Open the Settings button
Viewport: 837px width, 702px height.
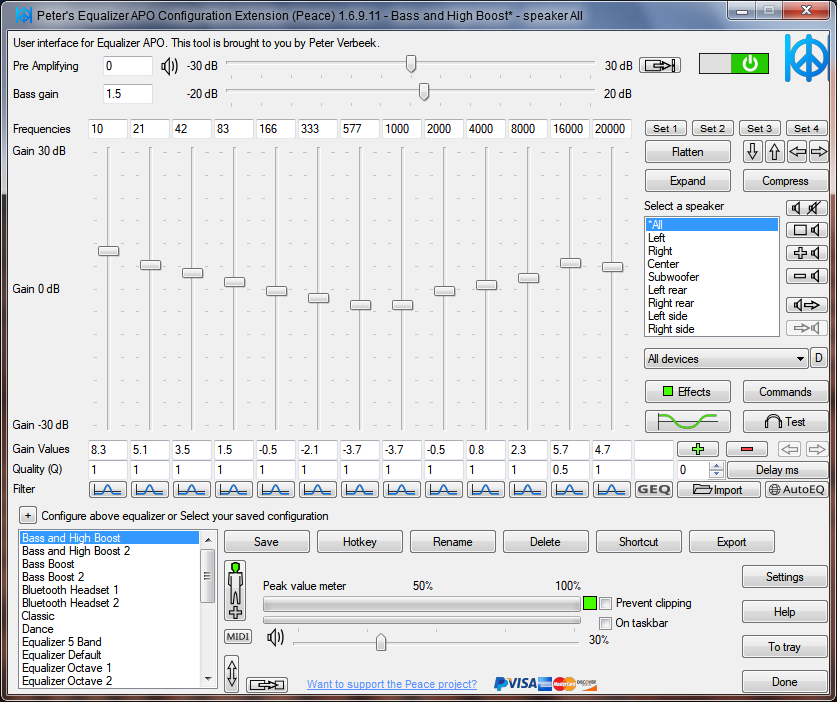click(x=784, y=577)
